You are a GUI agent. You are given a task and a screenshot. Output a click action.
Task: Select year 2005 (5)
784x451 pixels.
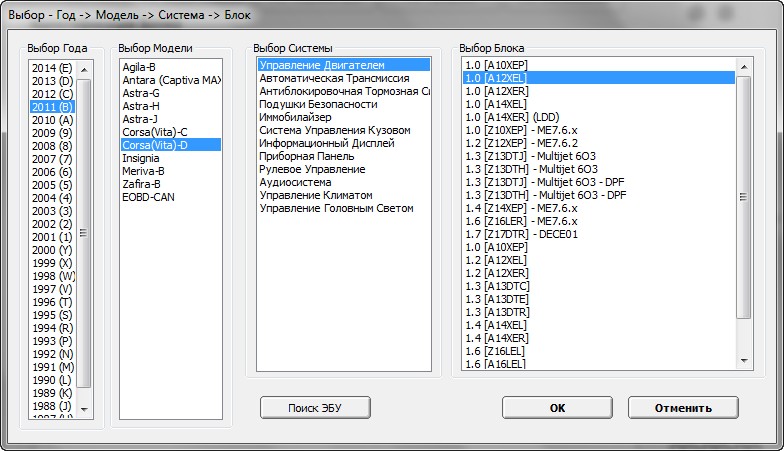tap(52, 185)
